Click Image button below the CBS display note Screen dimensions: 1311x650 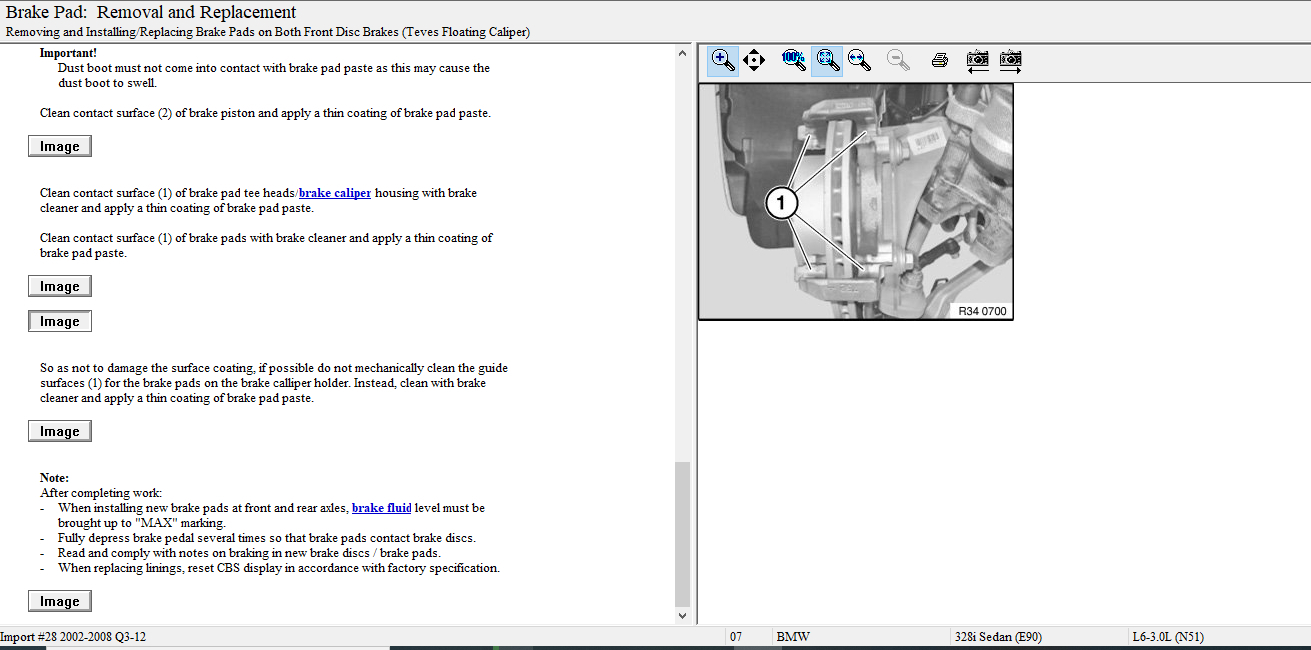coord(60,601)
